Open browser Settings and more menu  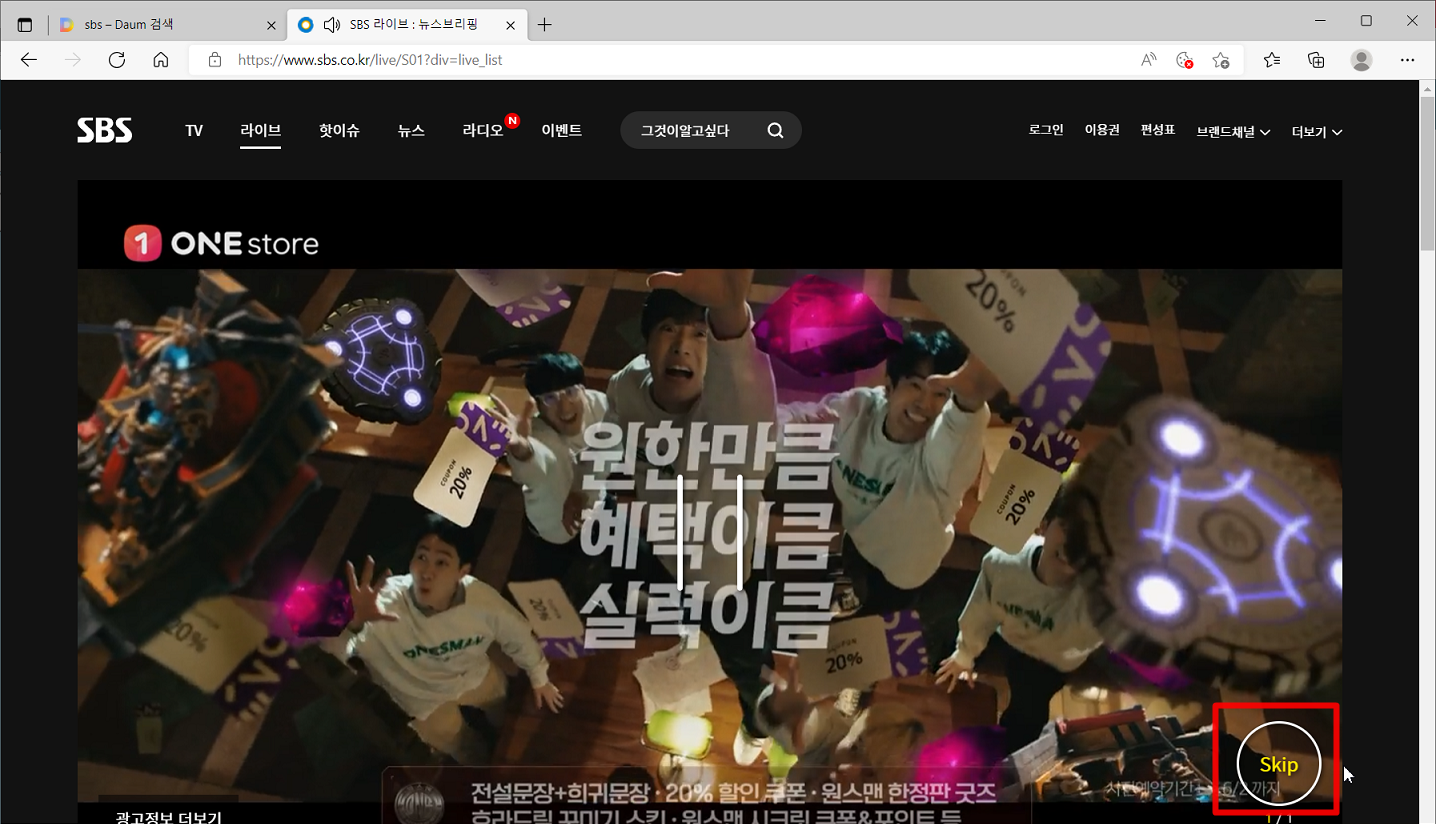1407,60
